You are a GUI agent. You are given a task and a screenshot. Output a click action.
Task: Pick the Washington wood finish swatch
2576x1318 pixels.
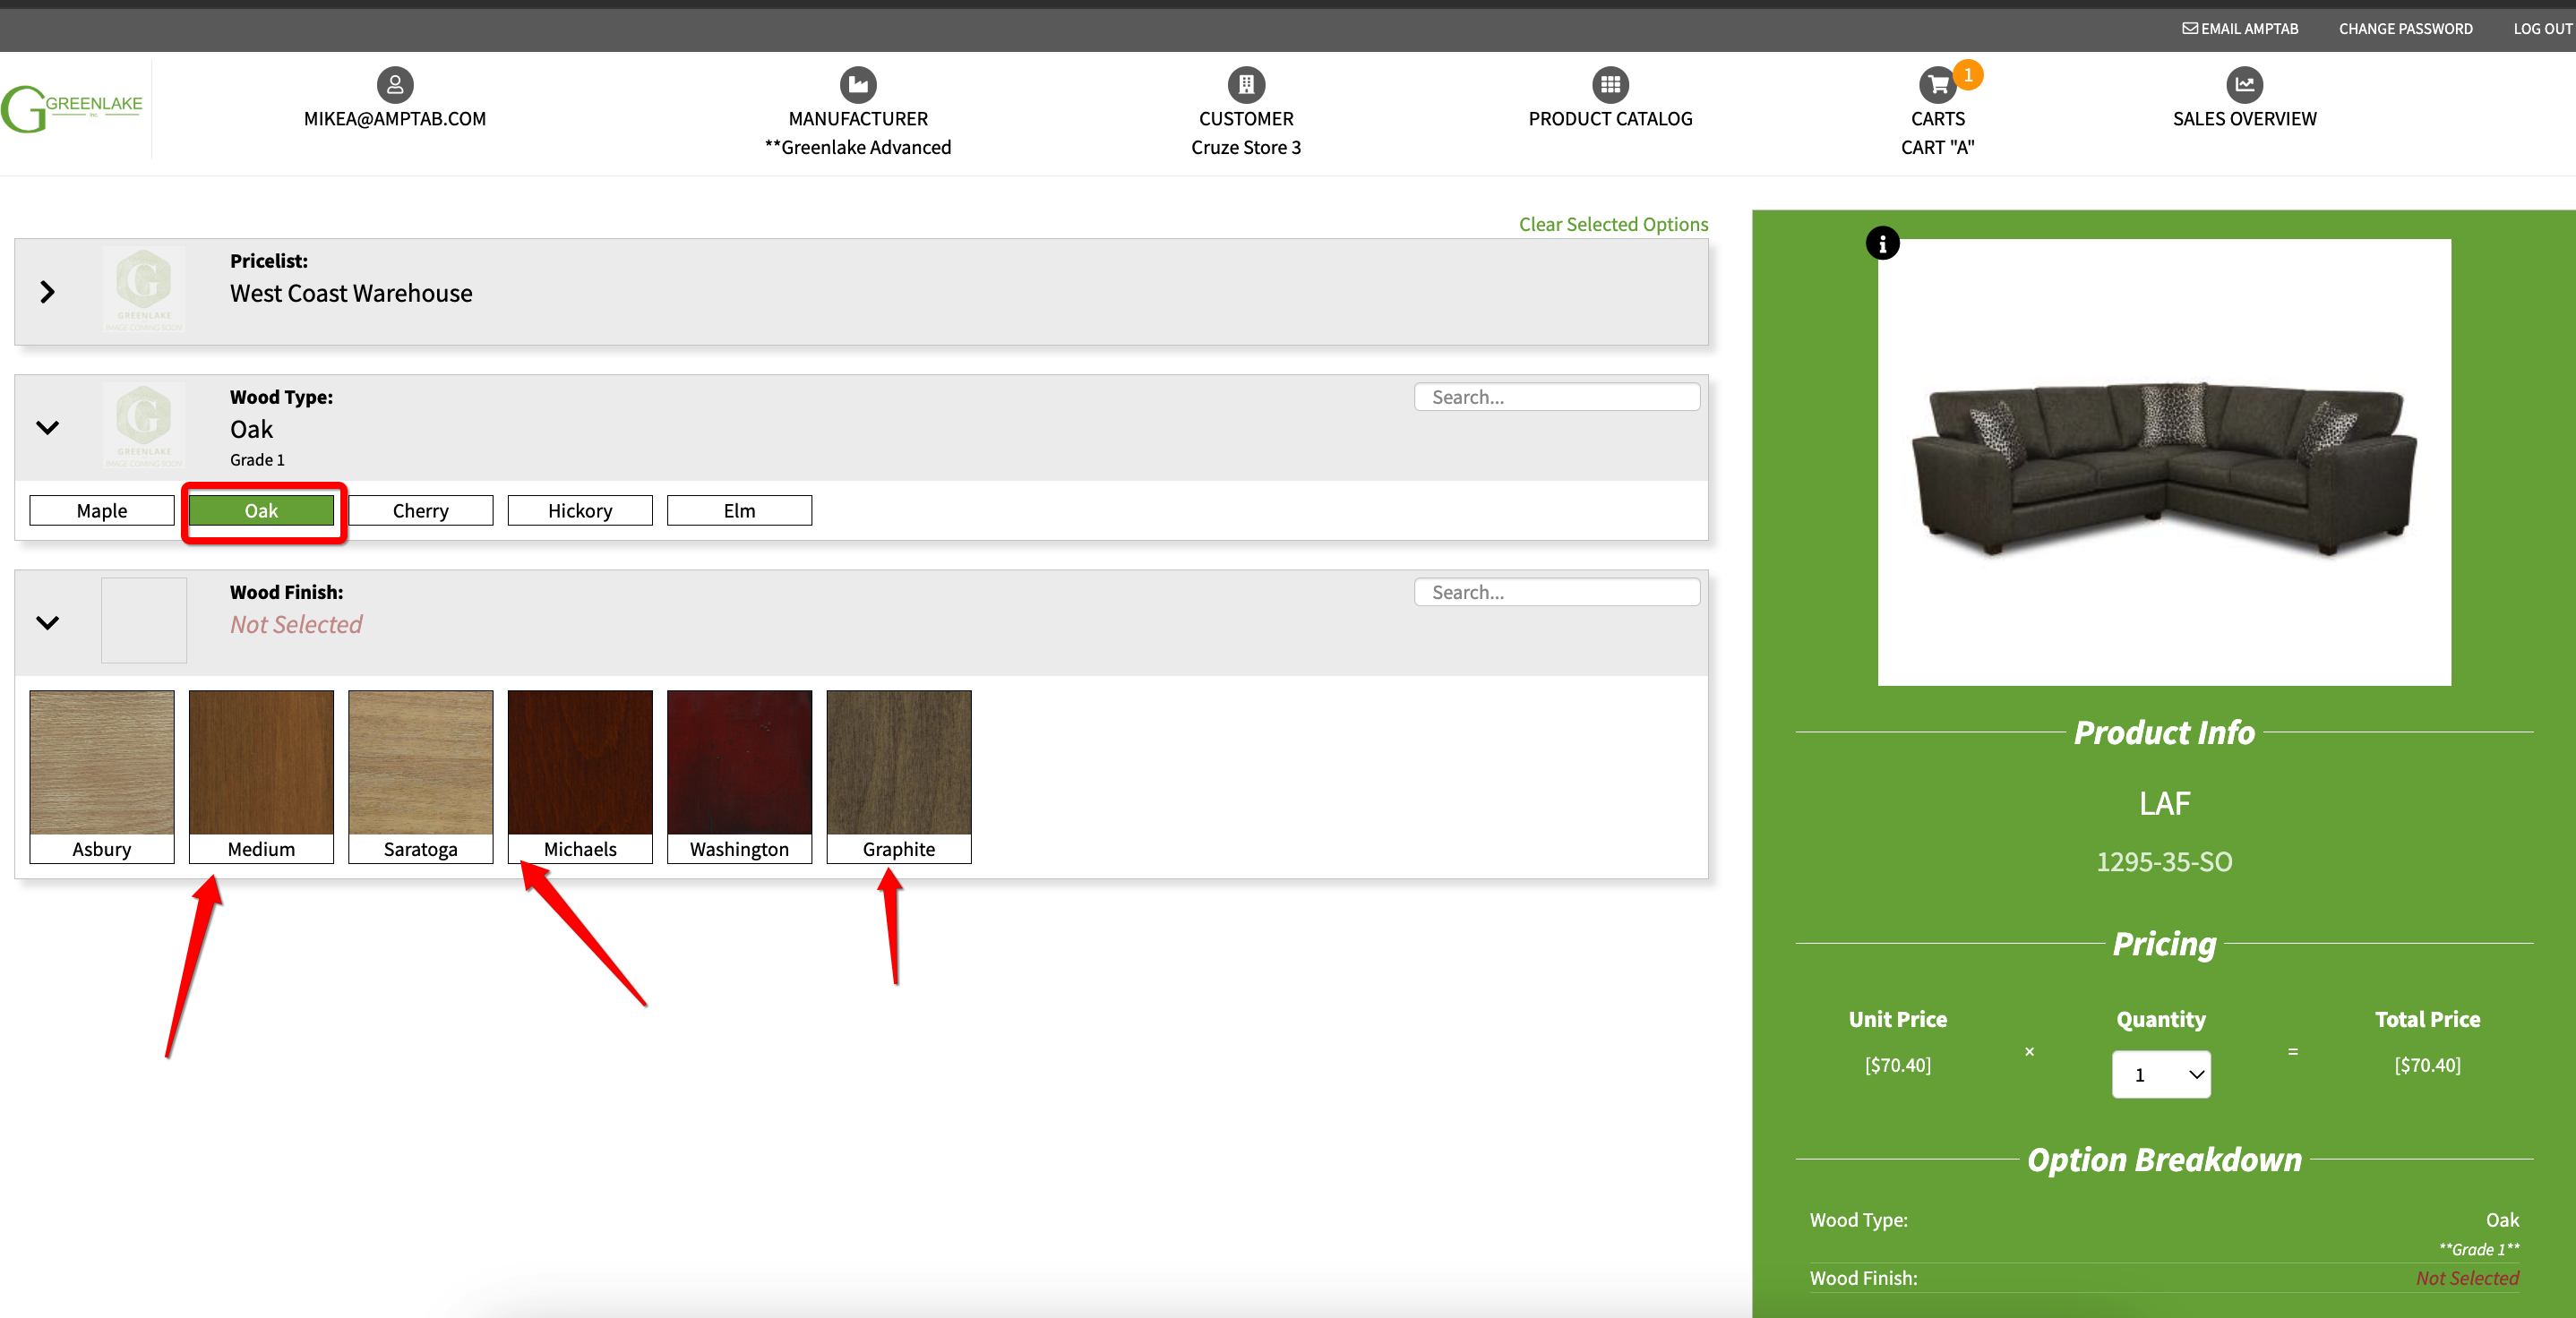click(x=739, y=775)
